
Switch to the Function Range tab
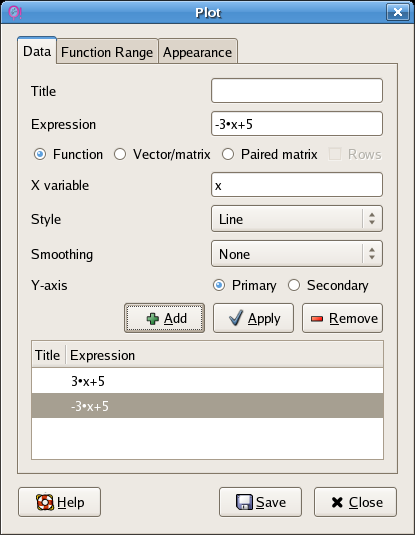point(107,52)
